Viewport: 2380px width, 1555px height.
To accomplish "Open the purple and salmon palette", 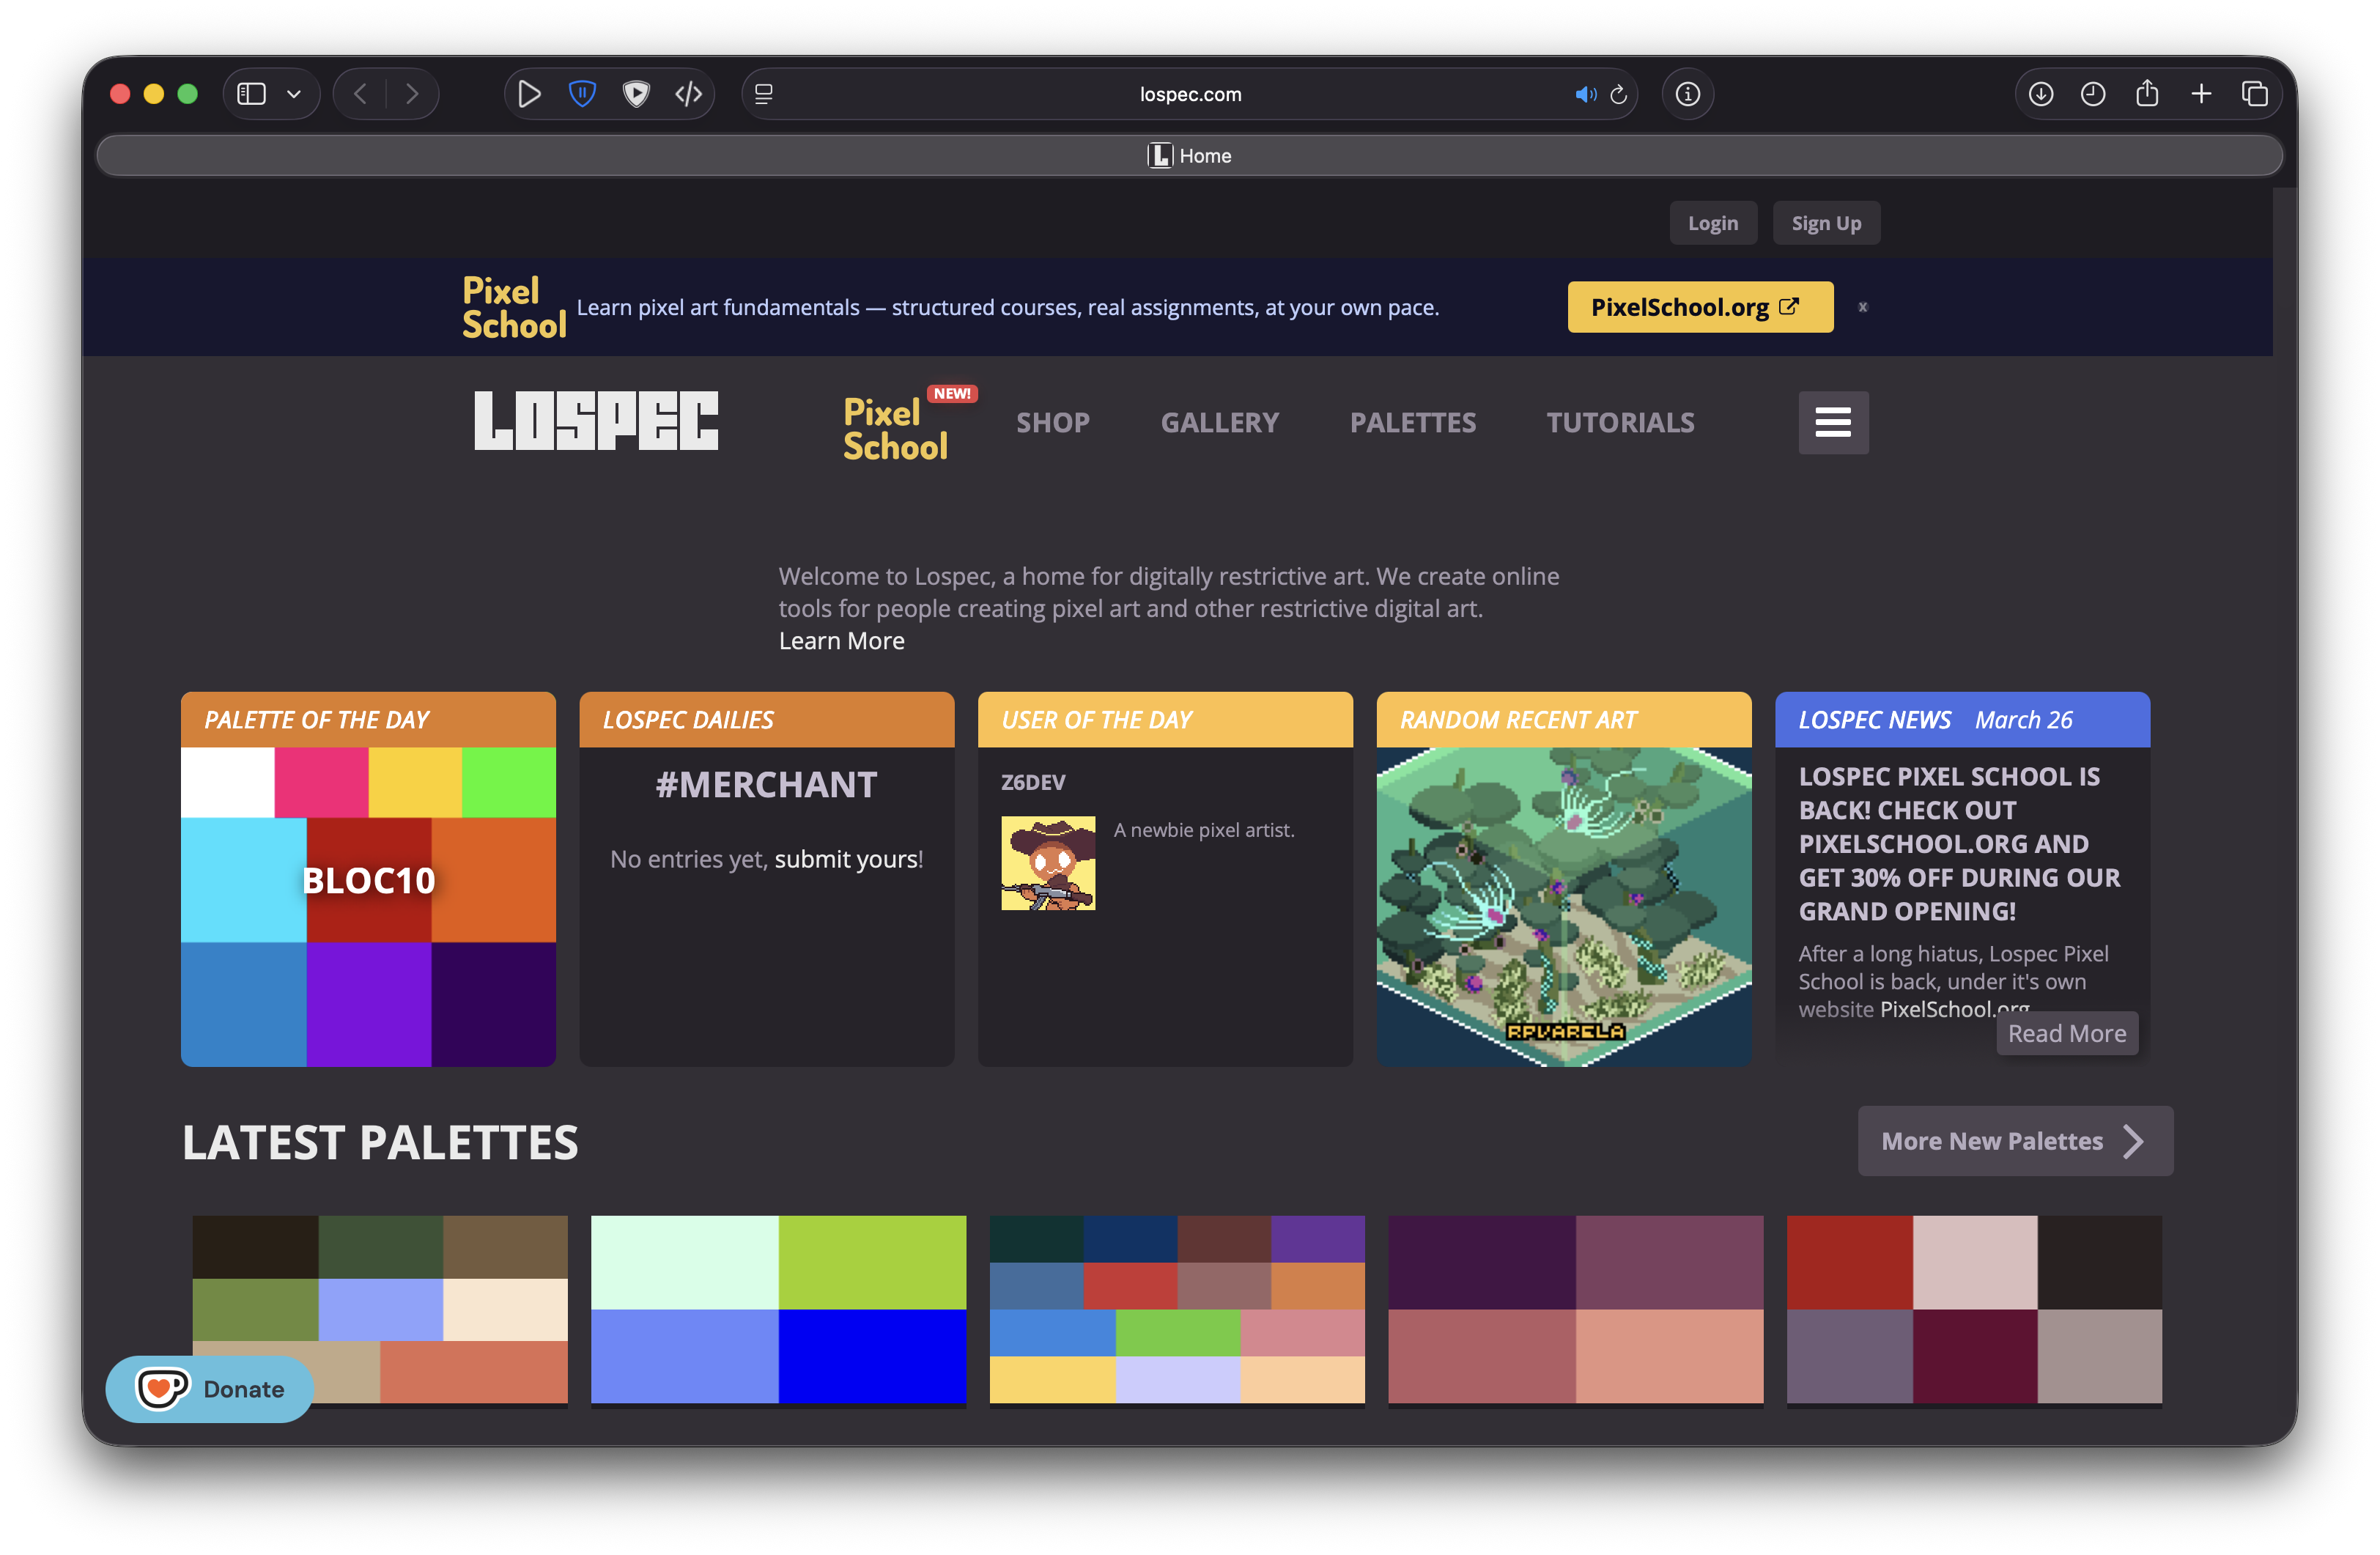I will (1576, 1310).
